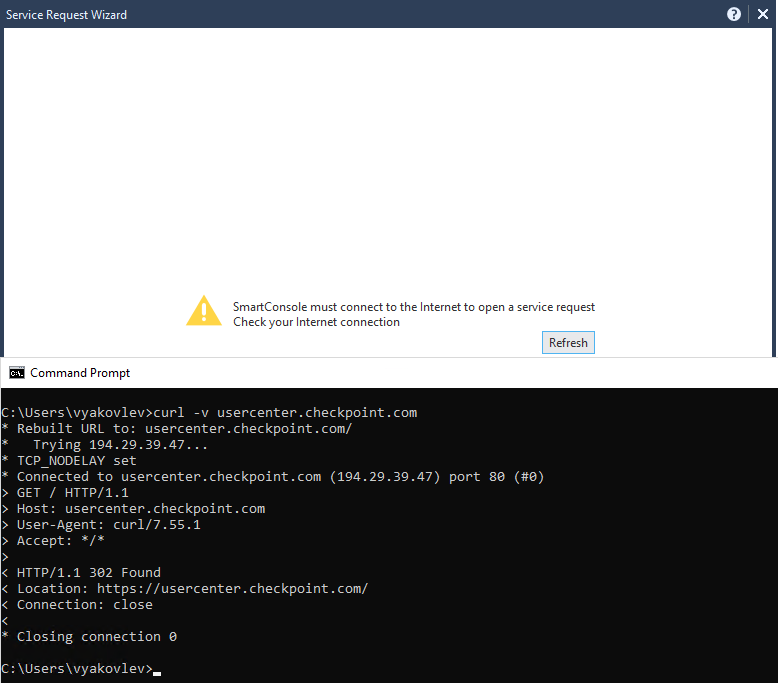Click the 'TCP_NODELAY set' output line
The height and width of the screenshot is (683, 778).
(x=76, y=460)
